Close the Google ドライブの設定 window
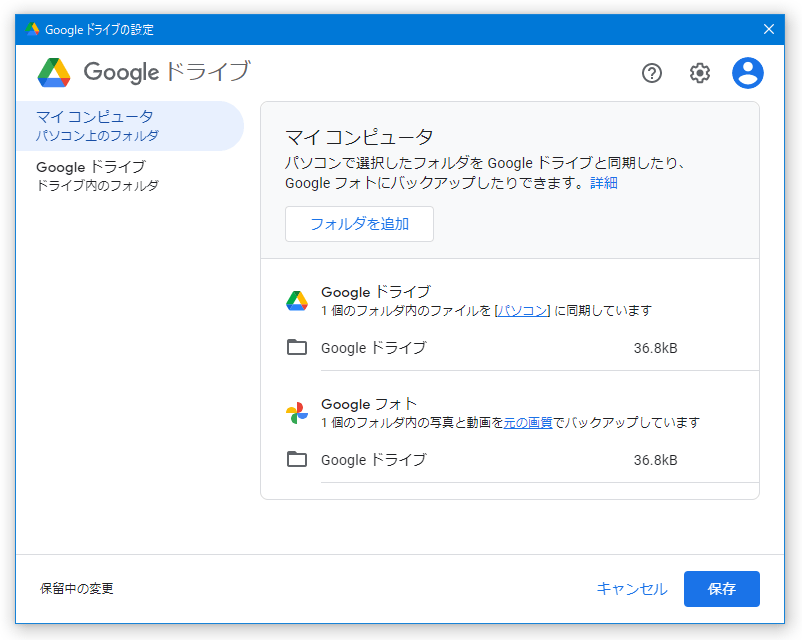Viewport: 802px width, 640px height. coord(768,29)
